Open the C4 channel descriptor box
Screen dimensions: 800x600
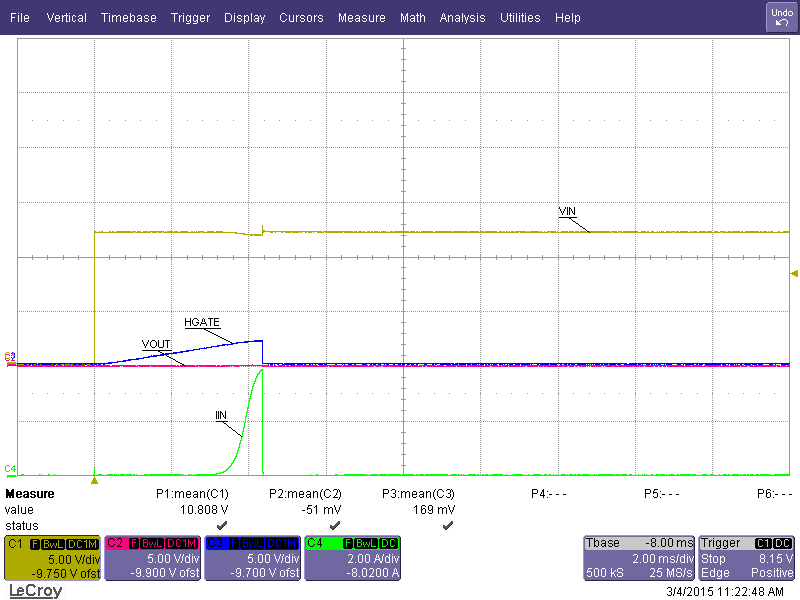[x=352, y=558]
